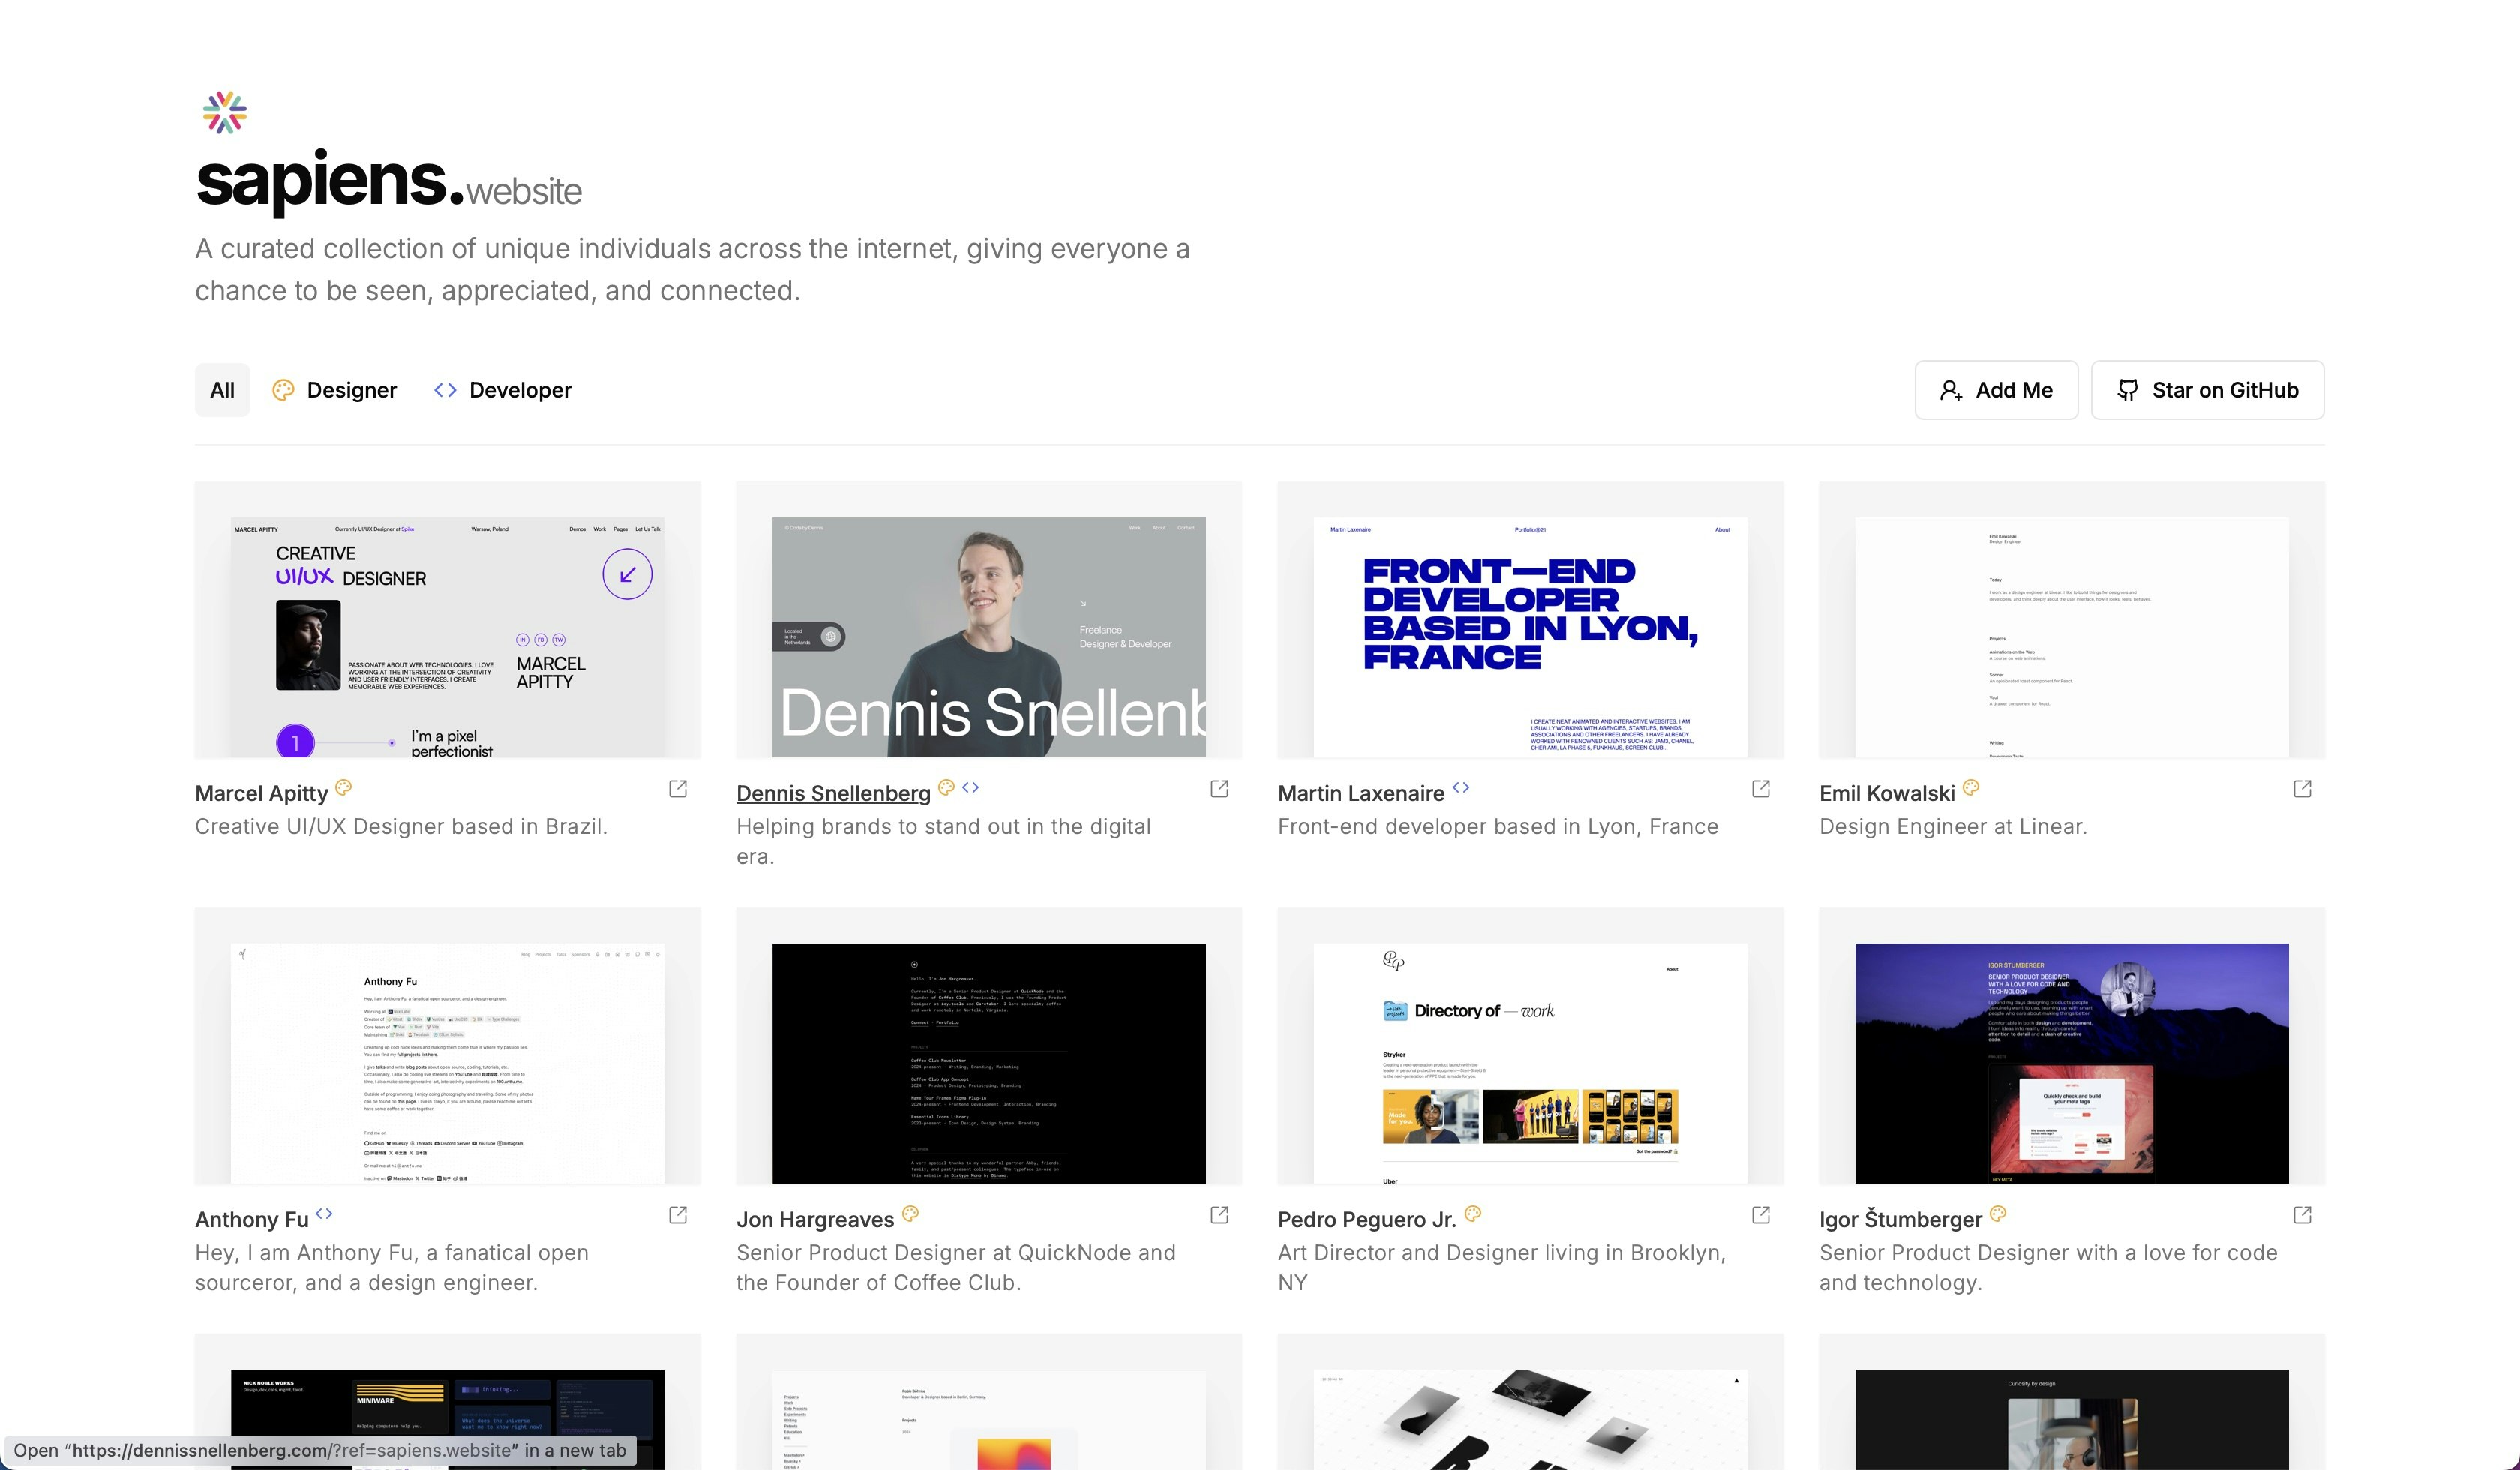Viewport: 2520px width, 1470px height.
Task: Open Pedro Peguero Jr.'s Directory of work preview
Action: tap(1530, 1062)
